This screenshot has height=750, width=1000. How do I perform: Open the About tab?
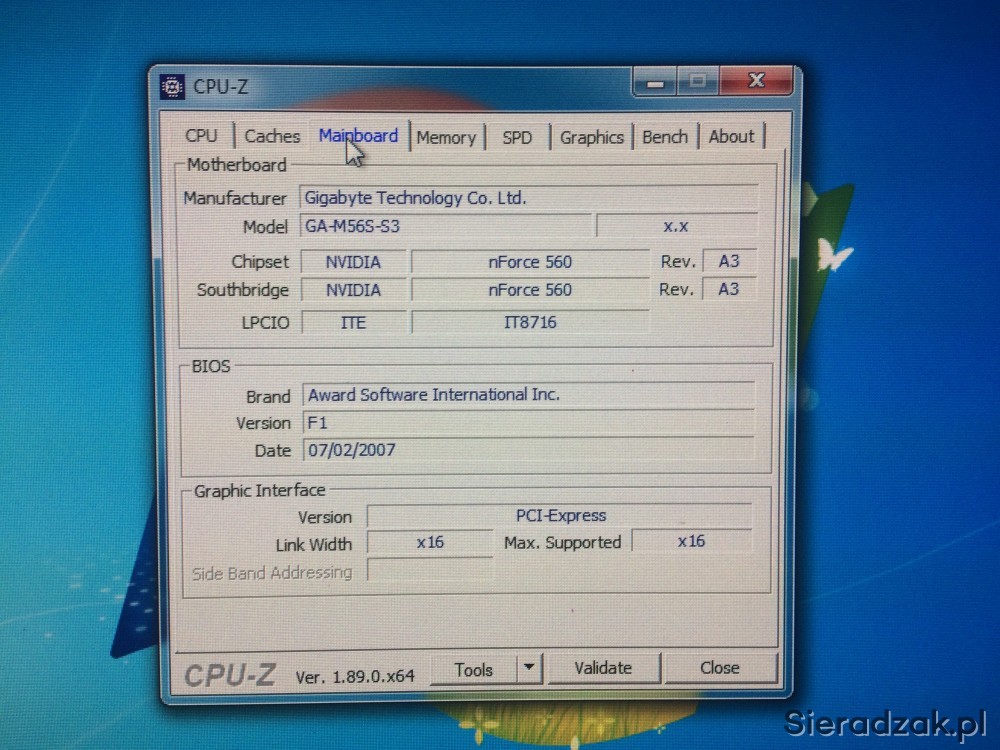coord(732,136)
